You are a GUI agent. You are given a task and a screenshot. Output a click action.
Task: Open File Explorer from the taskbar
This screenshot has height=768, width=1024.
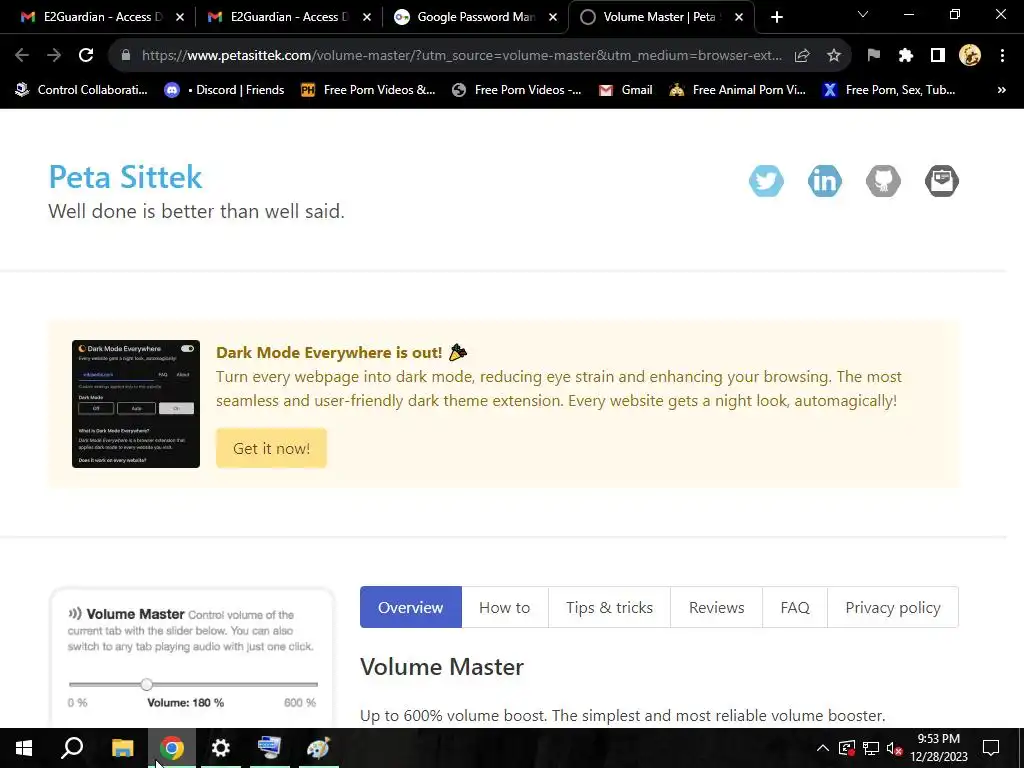click(122, 748)
